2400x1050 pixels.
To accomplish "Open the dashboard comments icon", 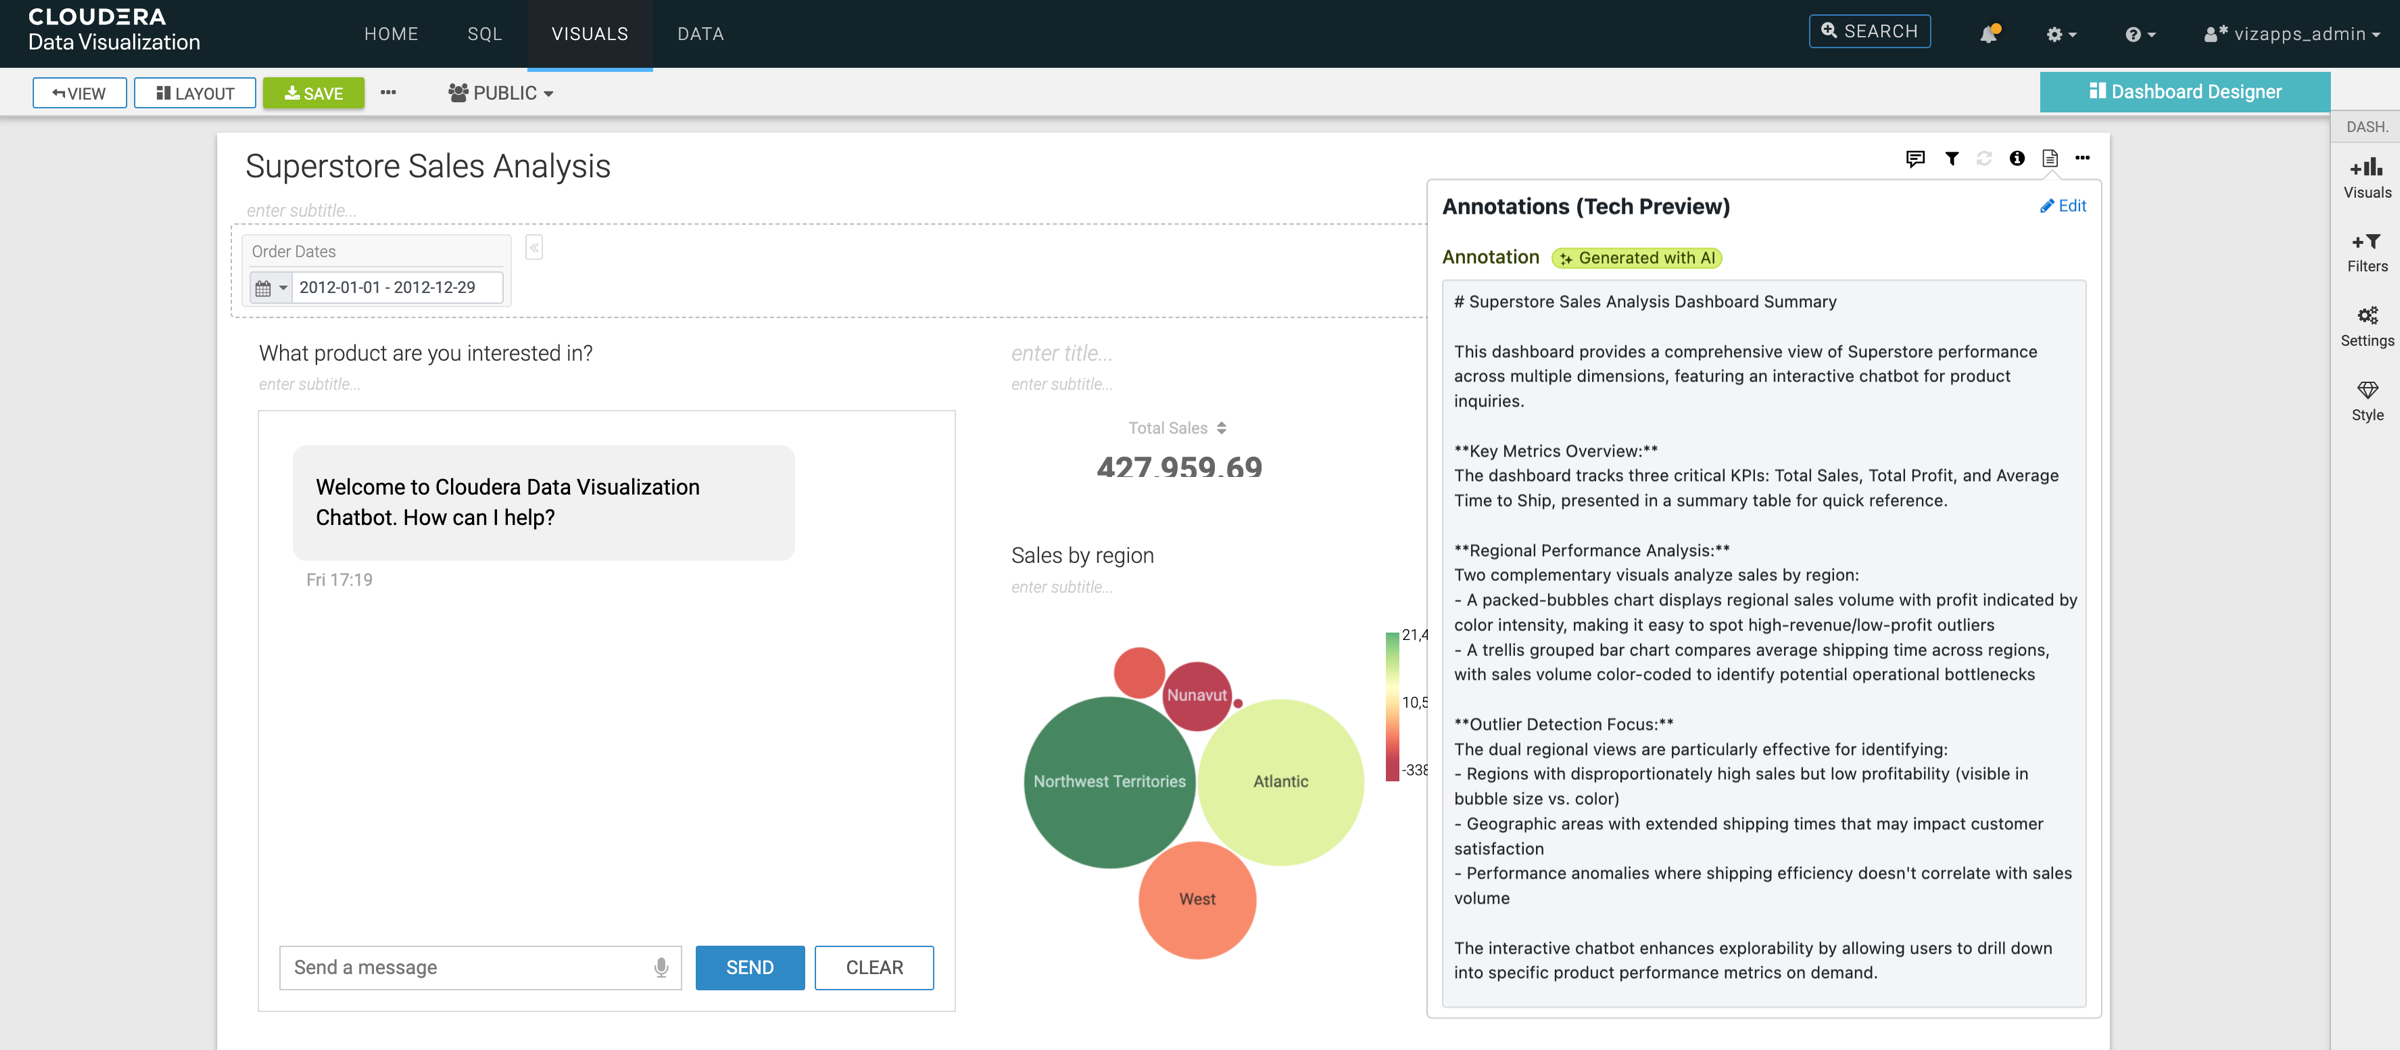I will pos(1915,158).
